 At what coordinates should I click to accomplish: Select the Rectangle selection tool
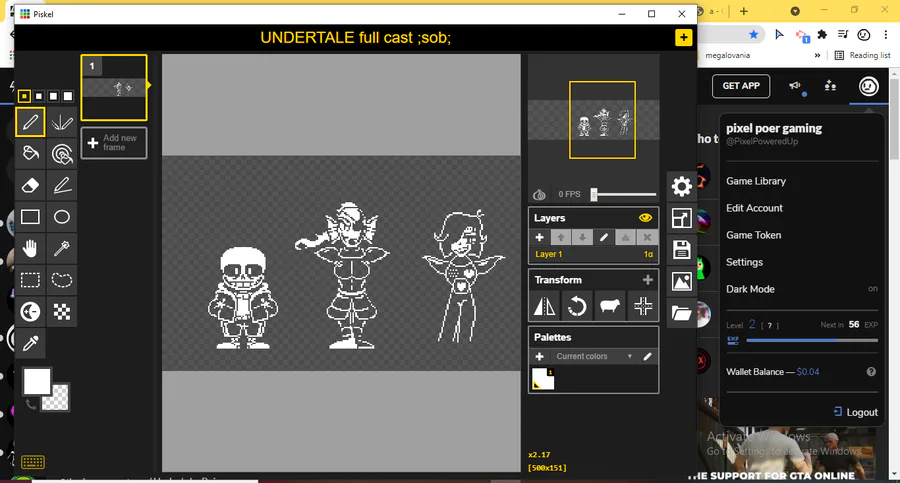[x=30, y=280]
